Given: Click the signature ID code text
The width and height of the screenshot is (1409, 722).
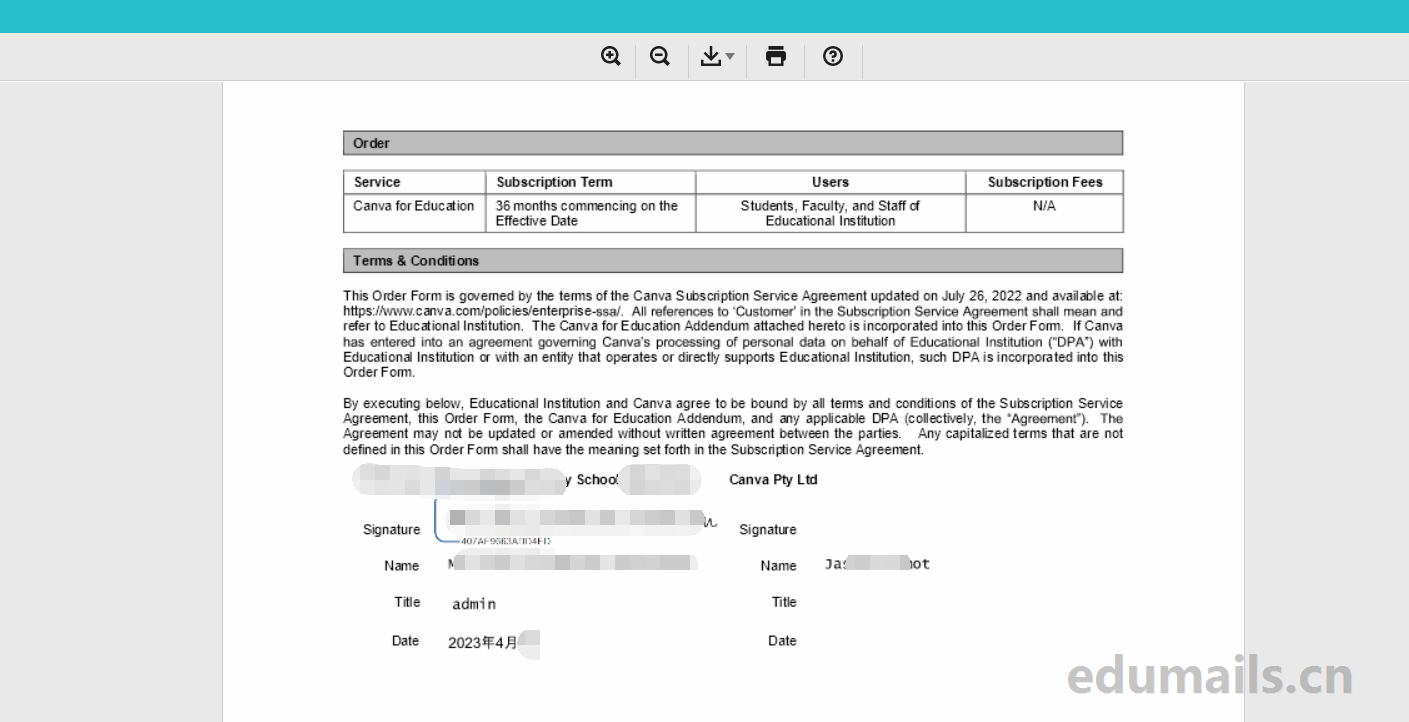Looking at the screenshot, I should pyautogui.click(x=506, y=541).
